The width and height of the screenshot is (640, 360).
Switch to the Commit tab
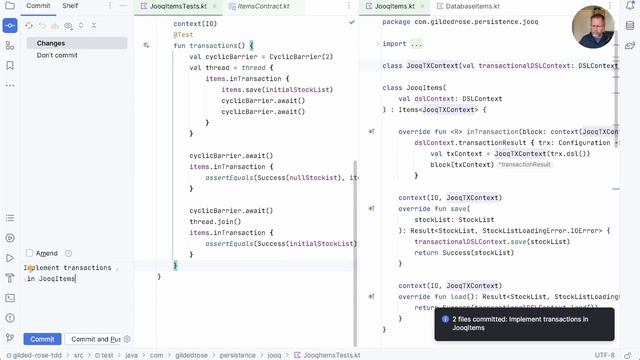(38, 6)
